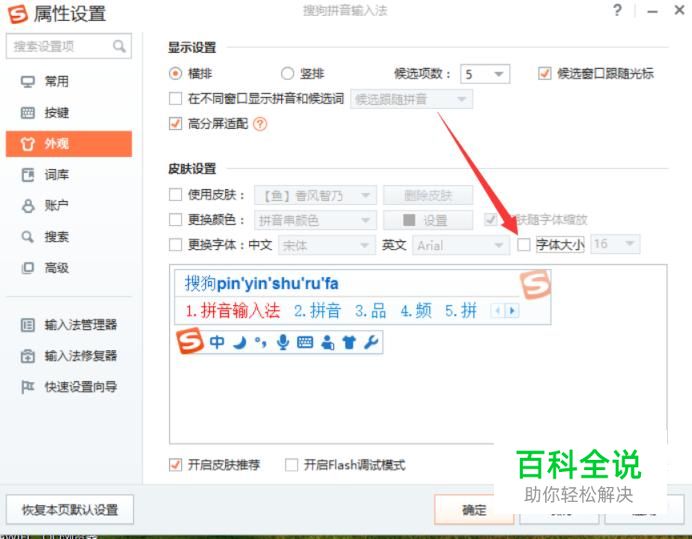Open the 候选跟随拼音 dropdown

411,99
